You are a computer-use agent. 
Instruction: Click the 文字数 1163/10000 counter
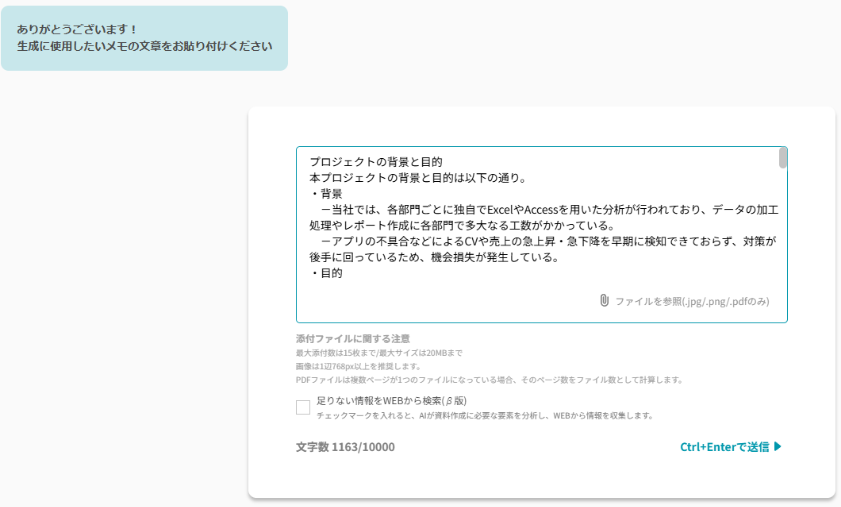coord(345,447)
